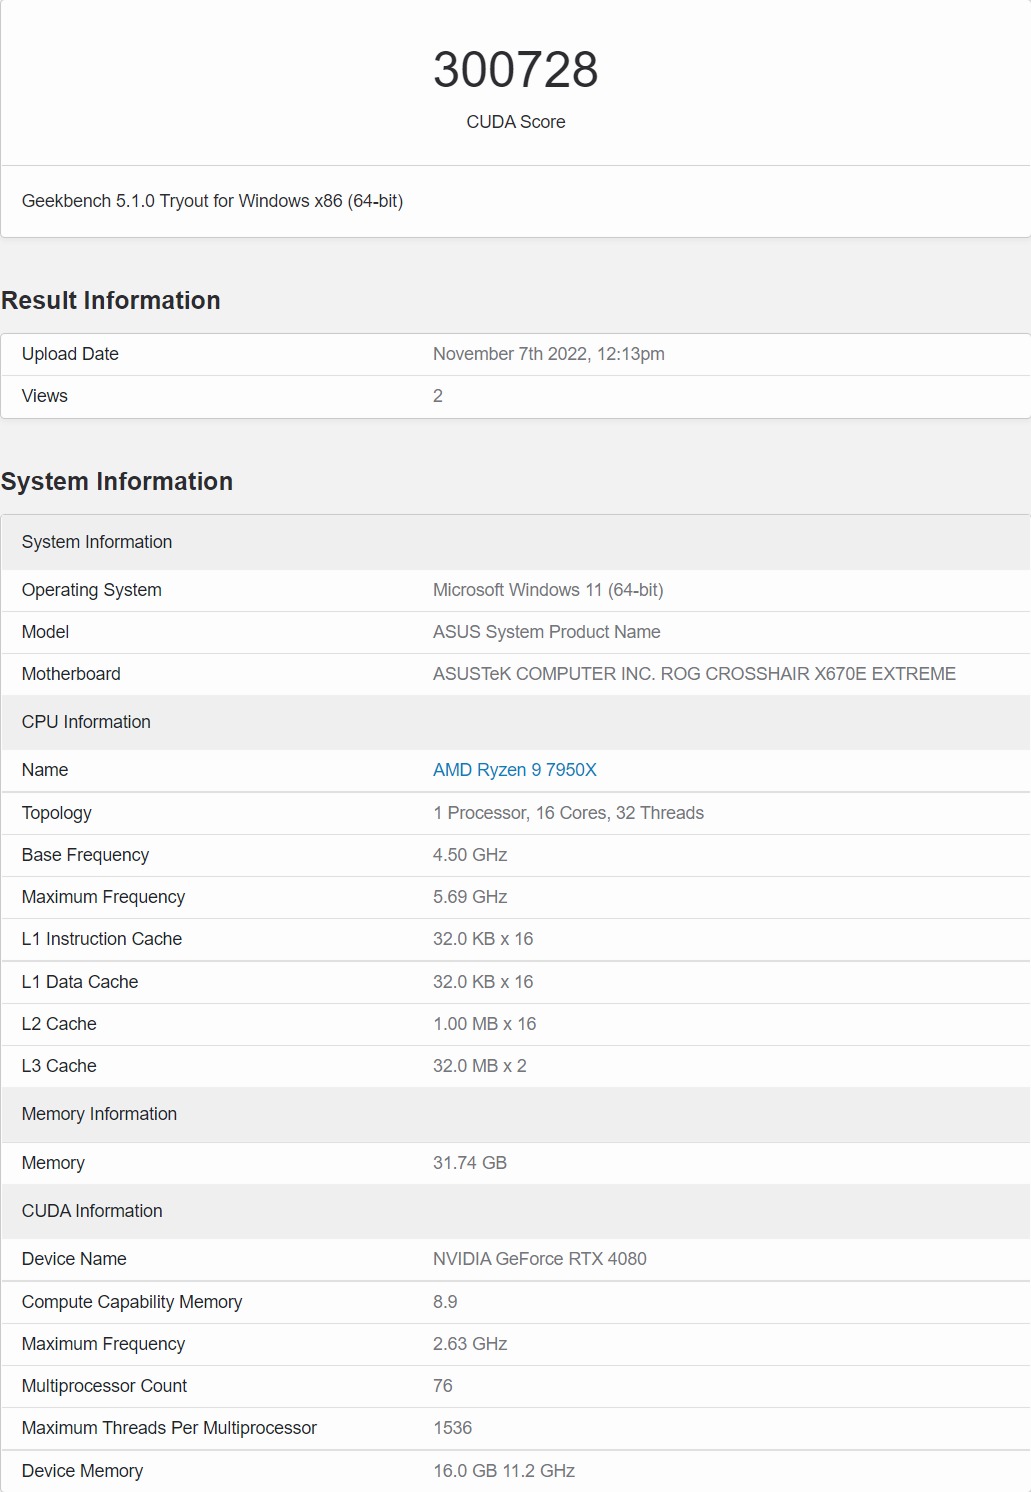Select the '31.74 GB' memory value
Screen dimensions: 1031x1492
[x=470, y=1163]
